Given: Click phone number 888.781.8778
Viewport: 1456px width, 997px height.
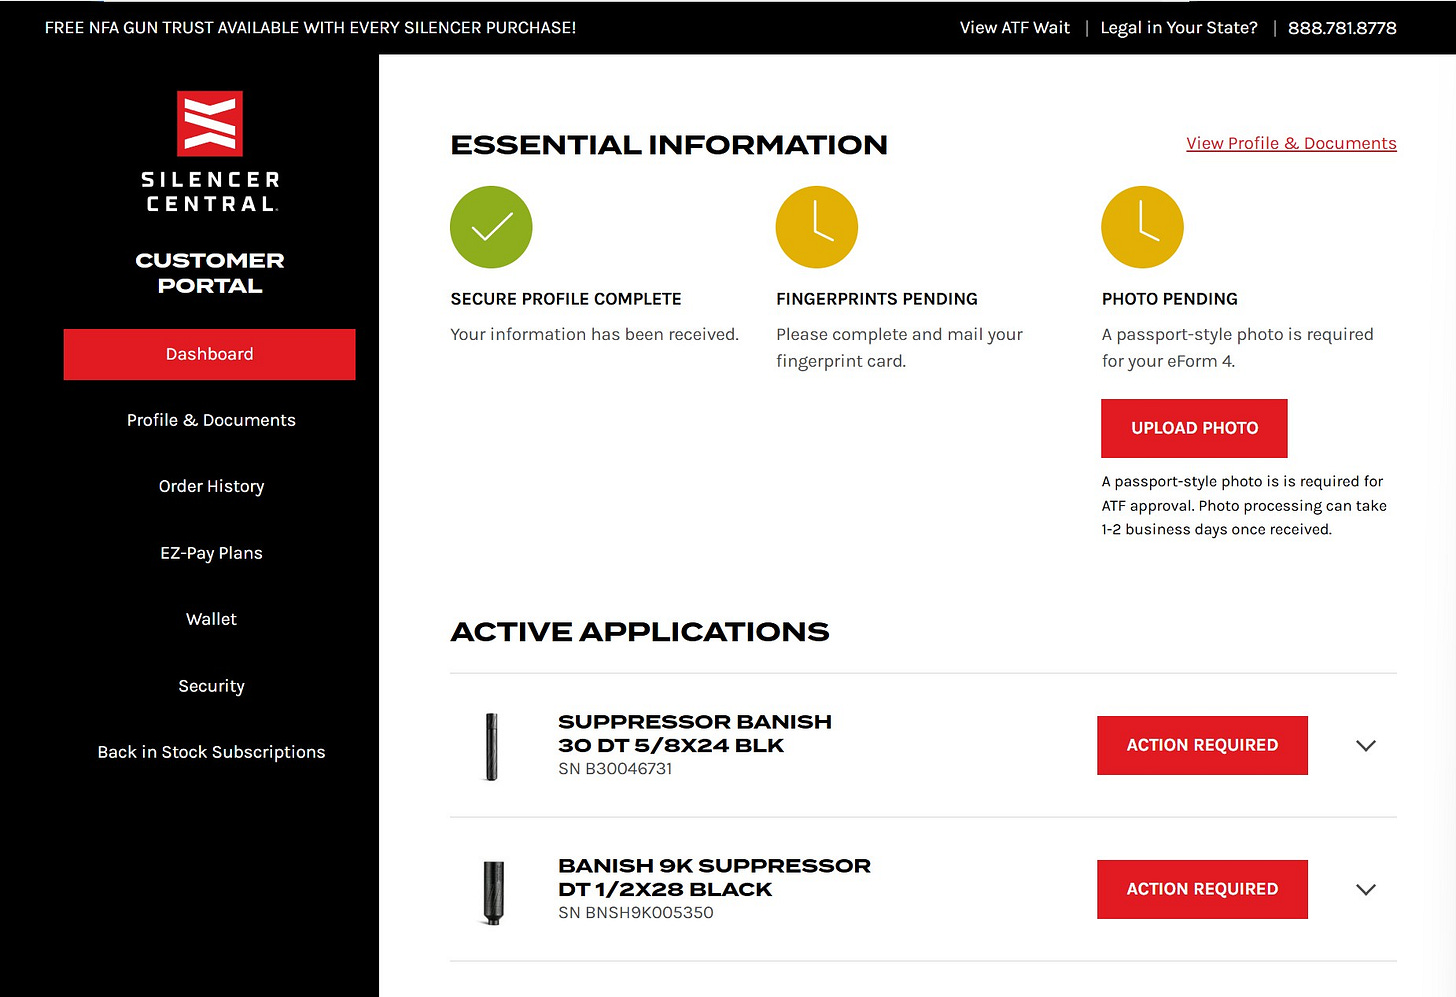Looking at the screenshot, I should pyautogui.click(x=1342, y=28).
